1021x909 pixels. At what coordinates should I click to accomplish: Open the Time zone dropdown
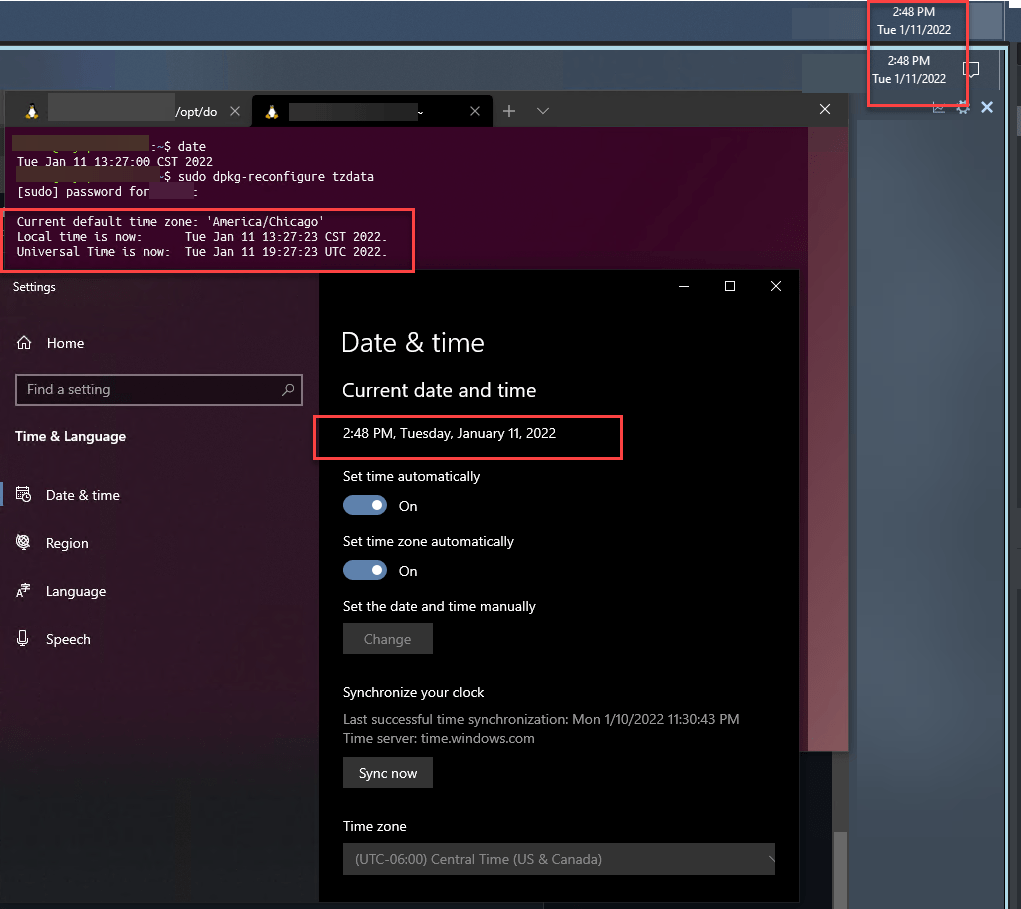point(558,859)
